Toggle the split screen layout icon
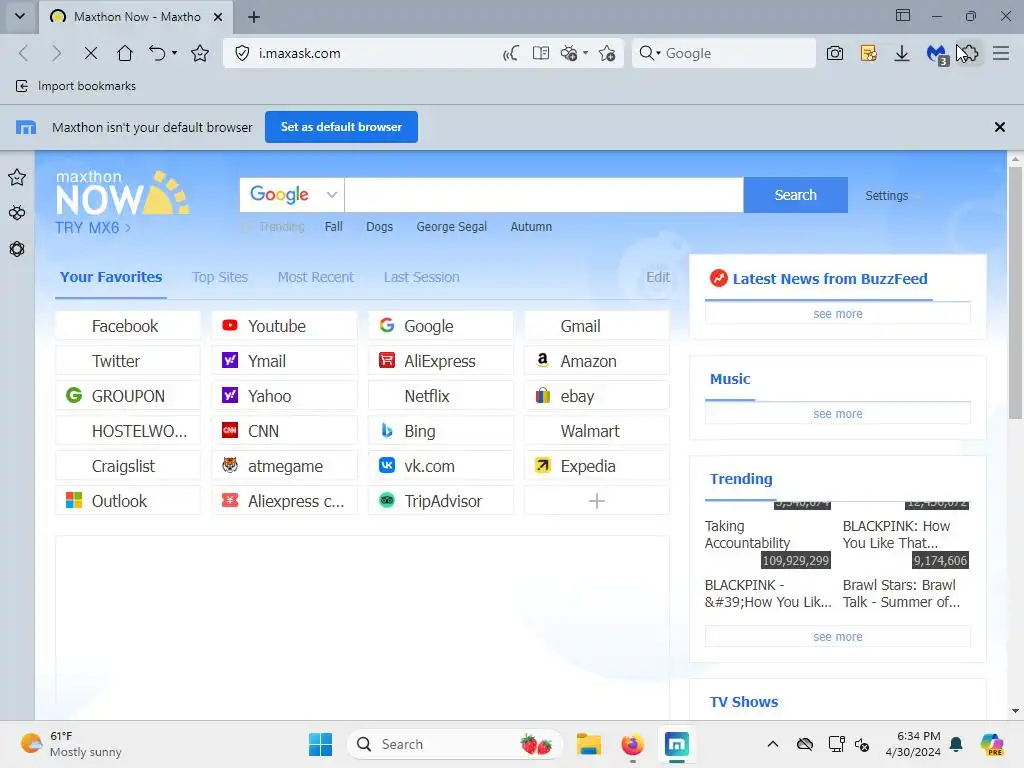Image resolution: width=1024 pixels, height=768 pixels. [x=903, y=15]
